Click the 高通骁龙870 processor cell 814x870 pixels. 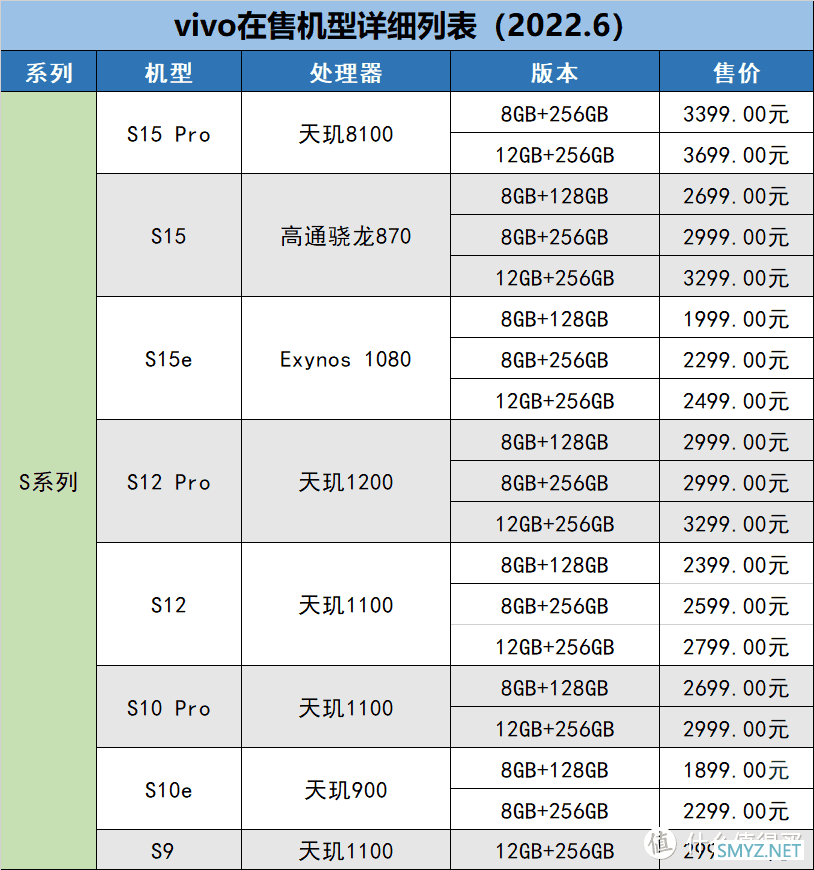tap(346, 235)
